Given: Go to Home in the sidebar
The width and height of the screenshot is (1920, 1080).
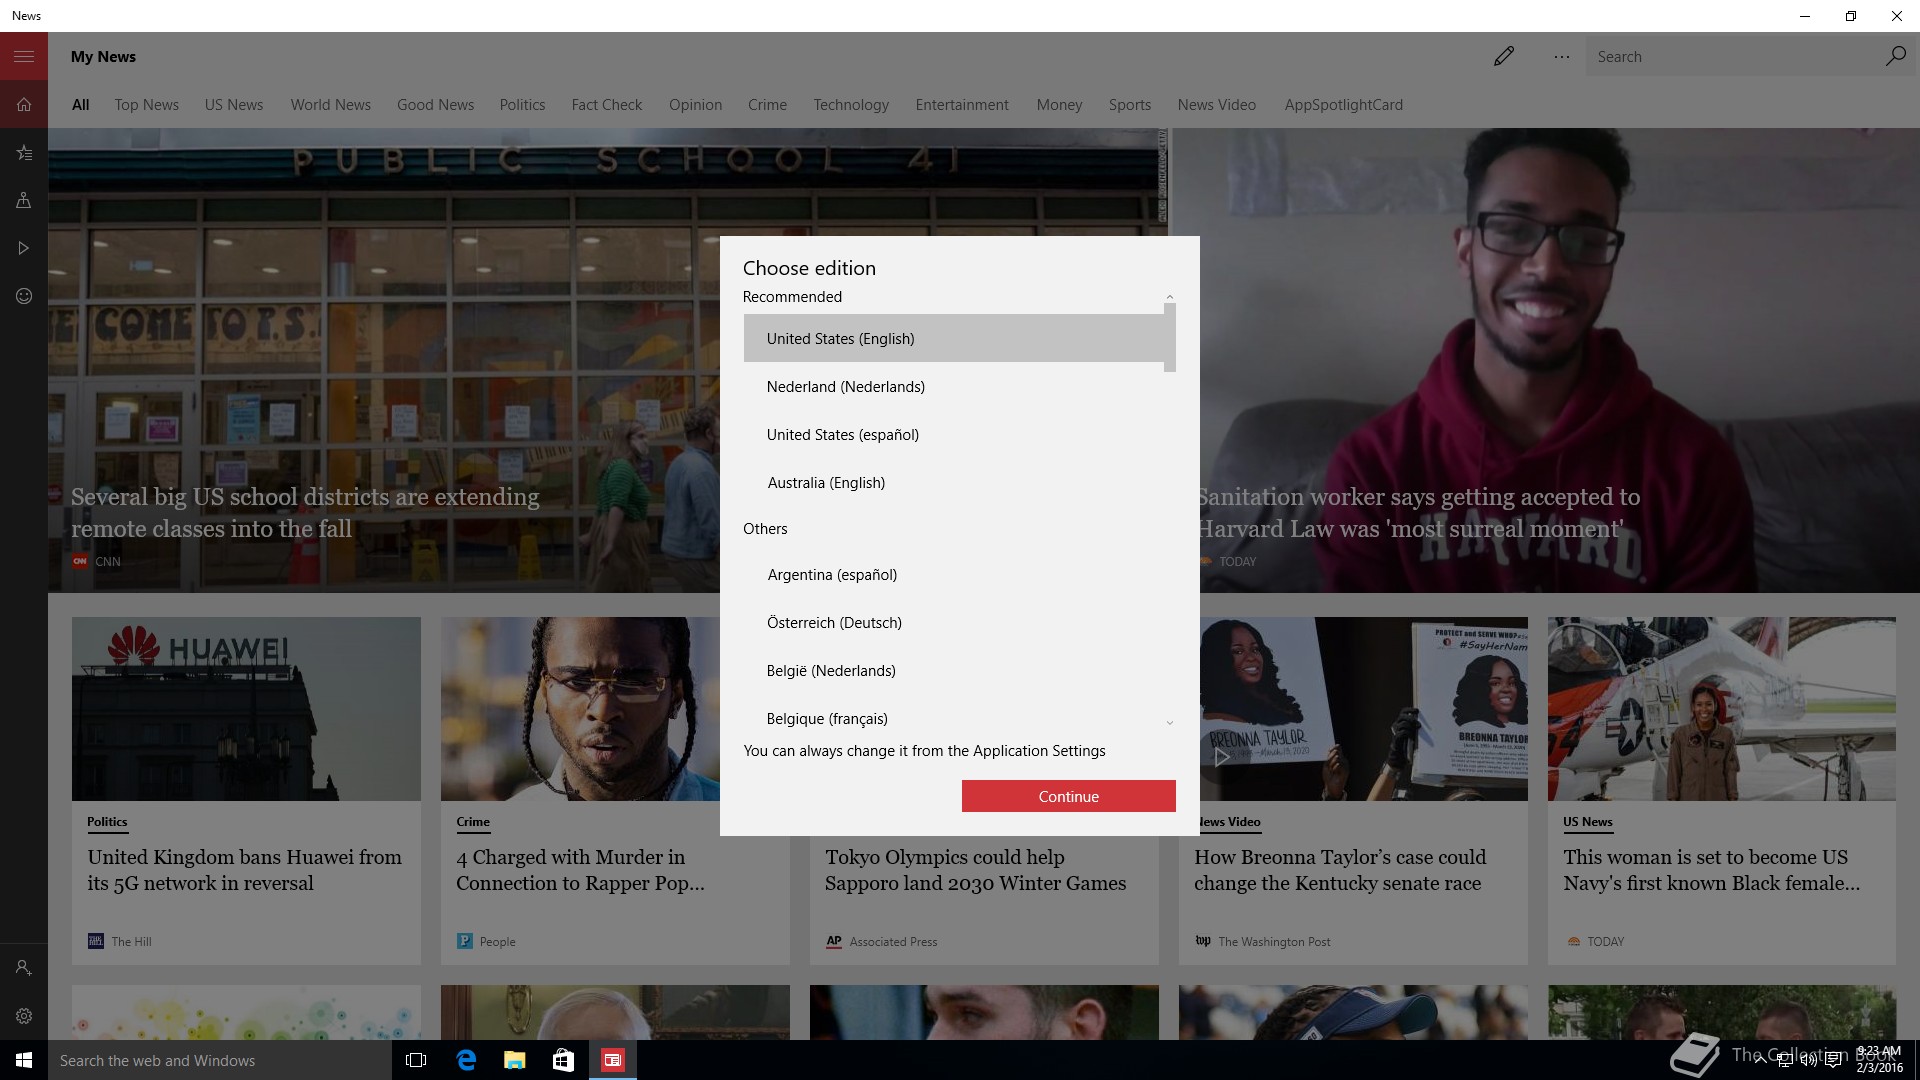Looking at the screenshot, I should click(x=24, y=104).
